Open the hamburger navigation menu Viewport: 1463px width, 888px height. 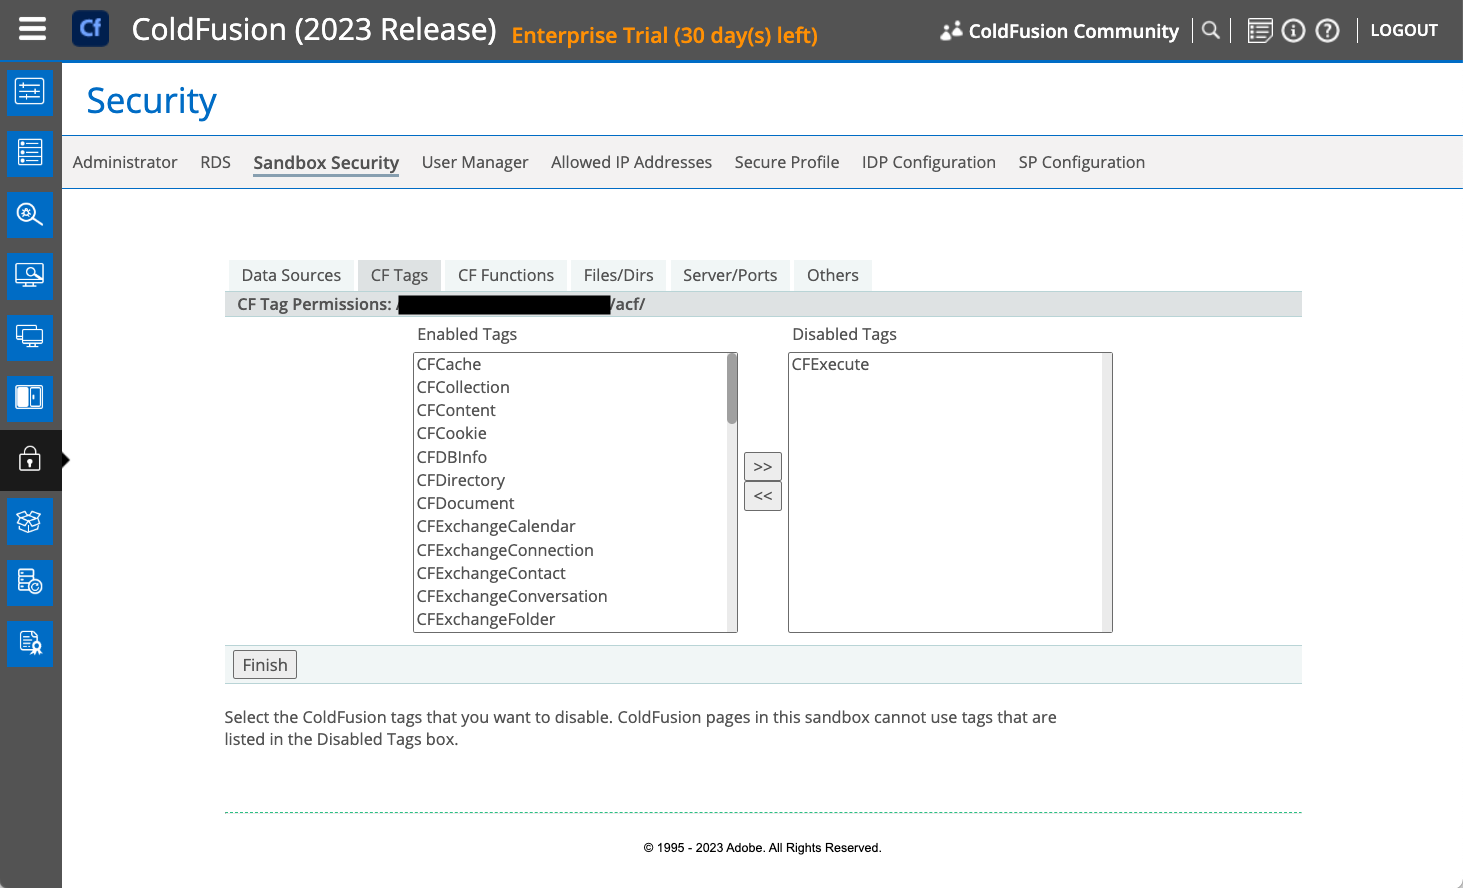tap(32, 29)
